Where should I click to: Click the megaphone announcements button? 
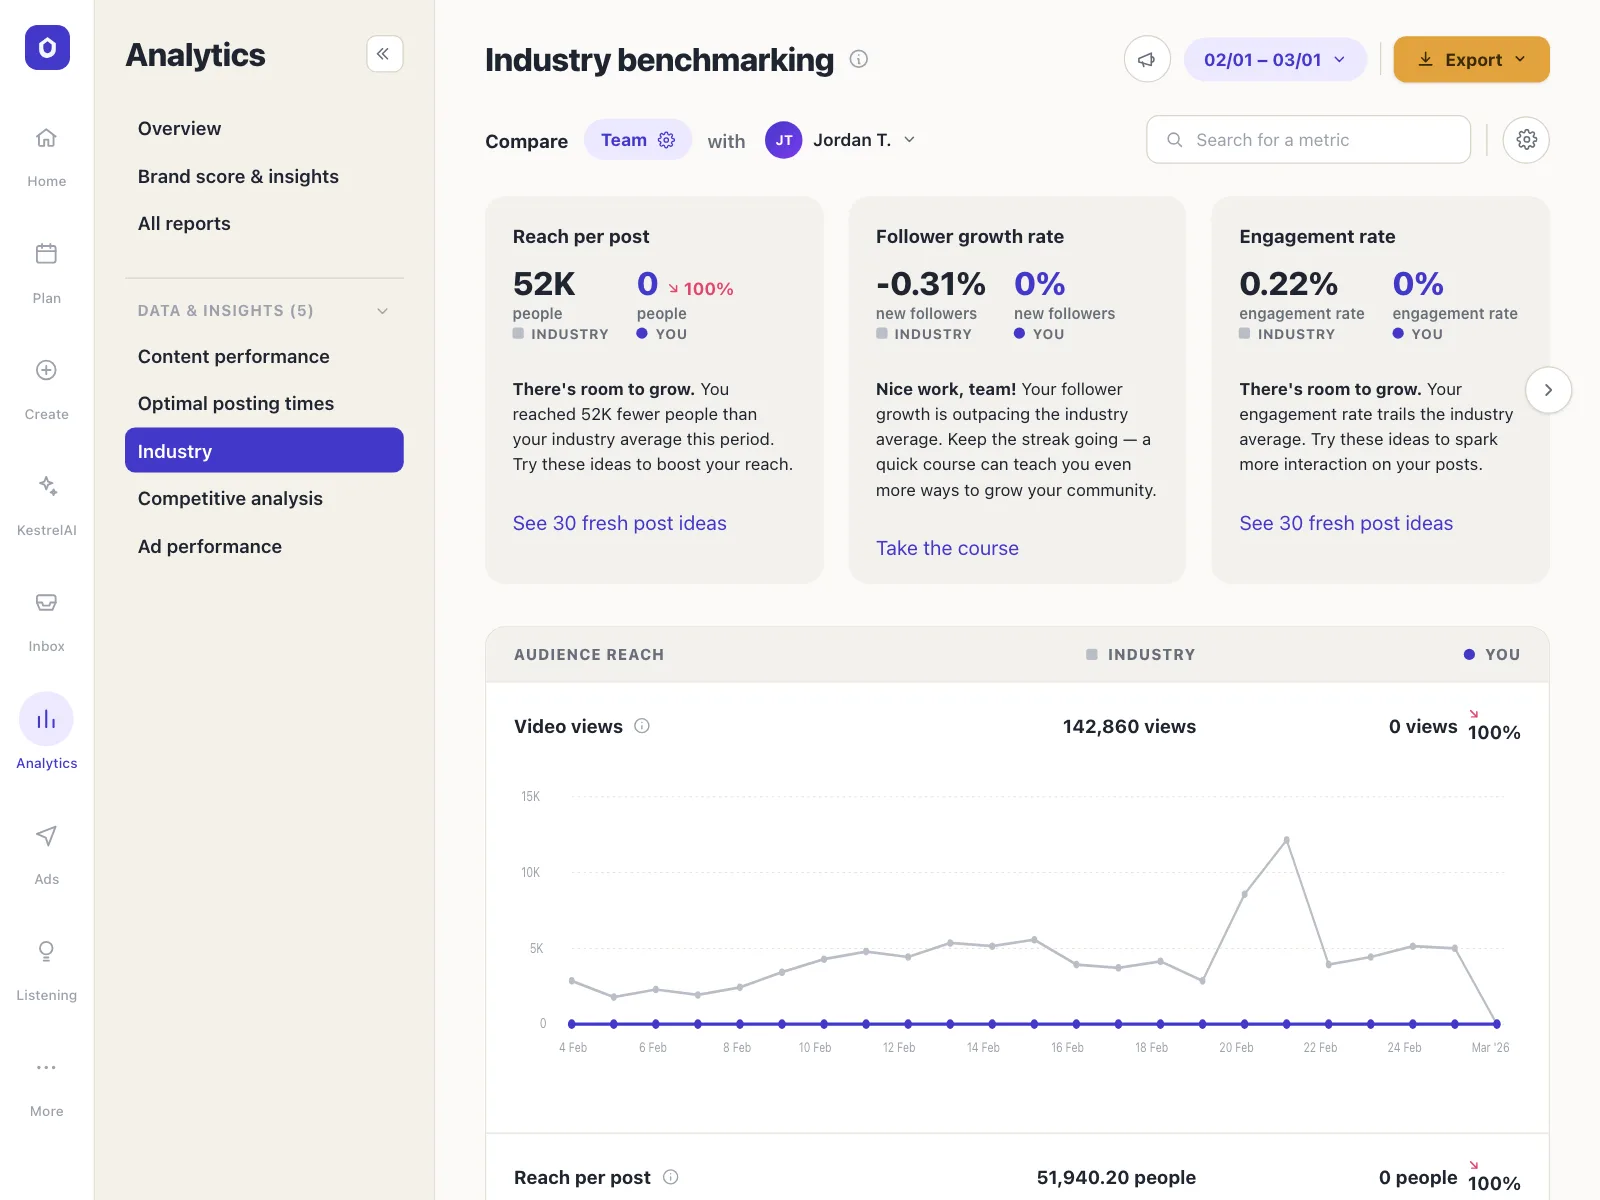pos(1147,60)
